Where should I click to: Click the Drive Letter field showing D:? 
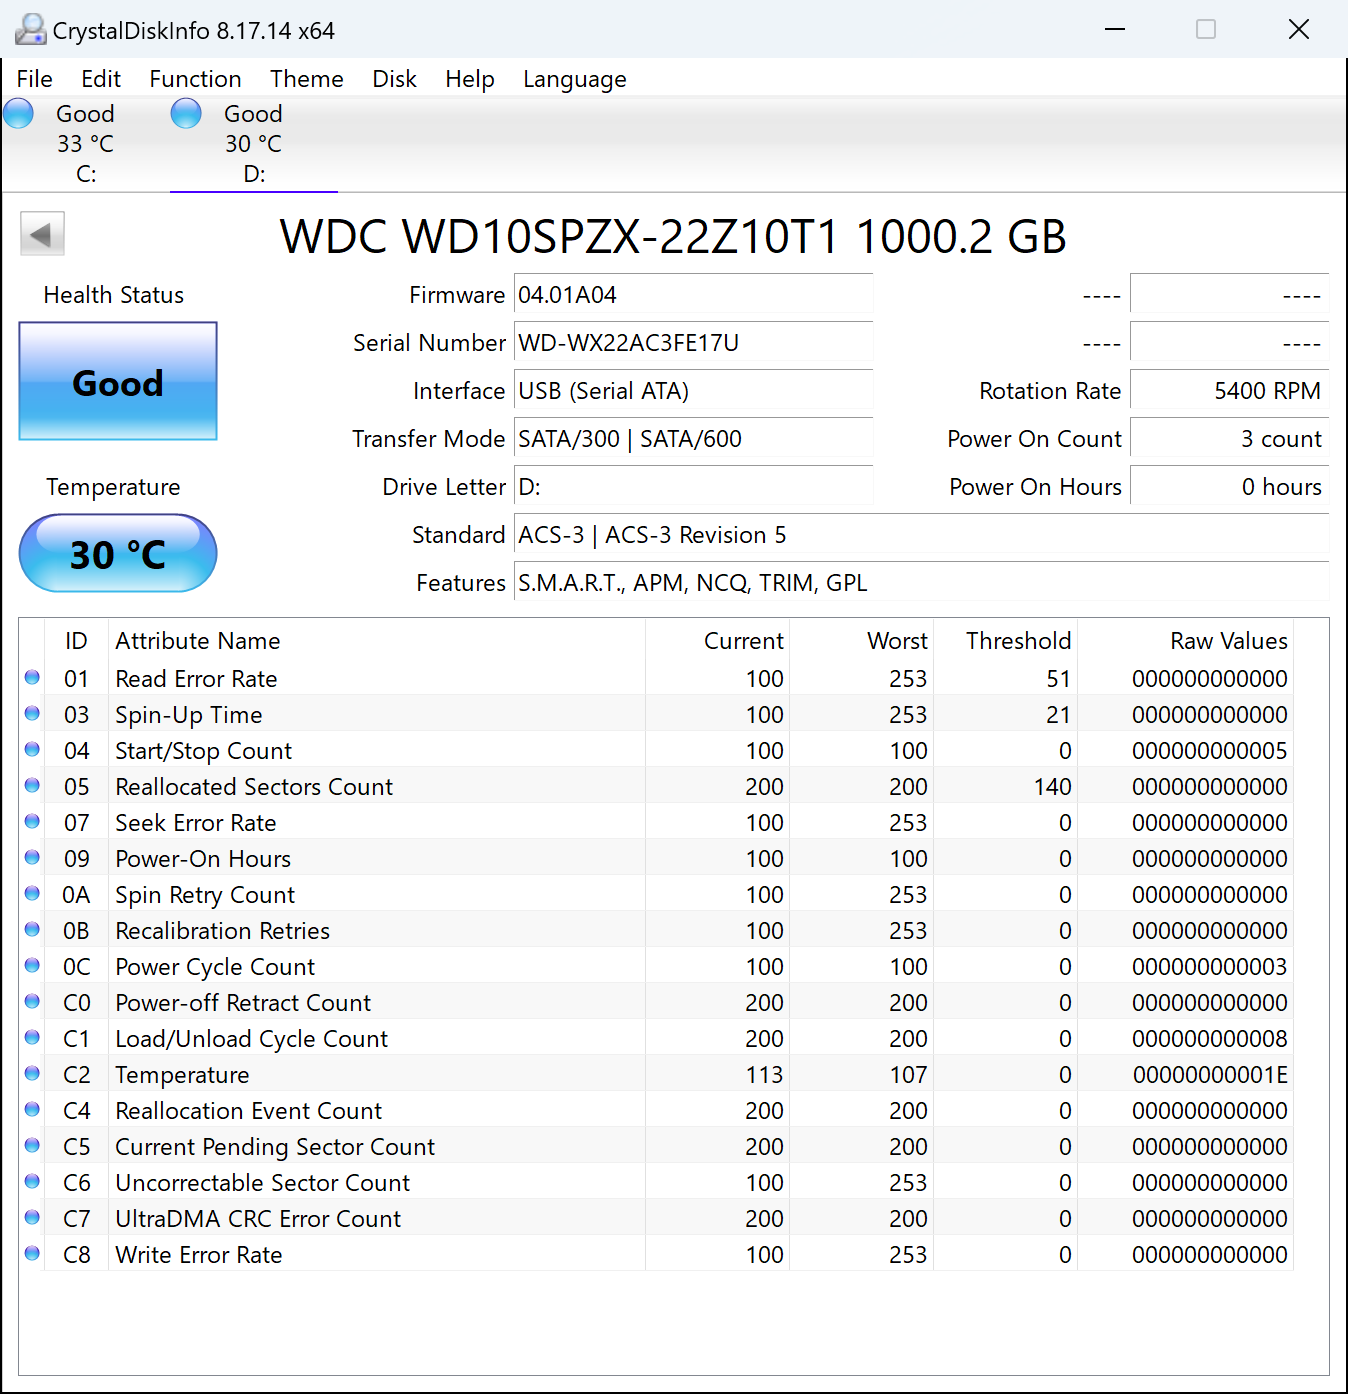click(x=693, y=487)
